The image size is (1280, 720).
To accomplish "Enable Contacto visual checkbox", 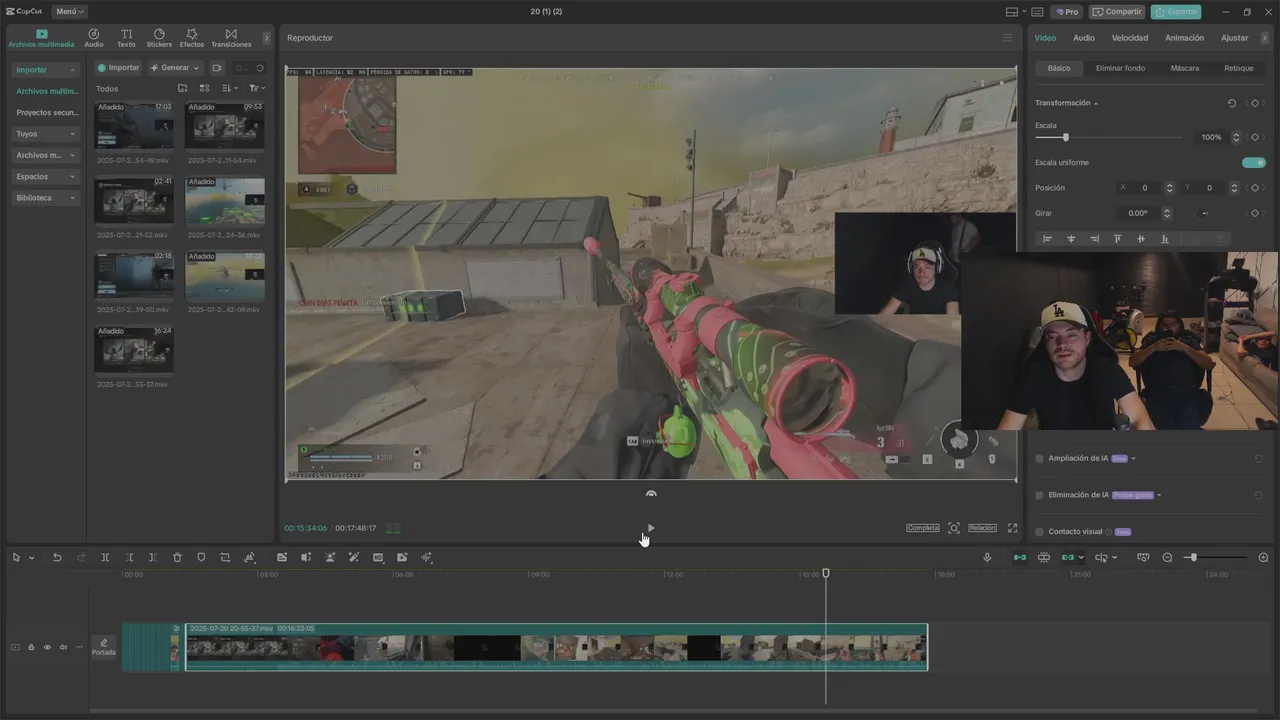I will tap(1040, 532).
